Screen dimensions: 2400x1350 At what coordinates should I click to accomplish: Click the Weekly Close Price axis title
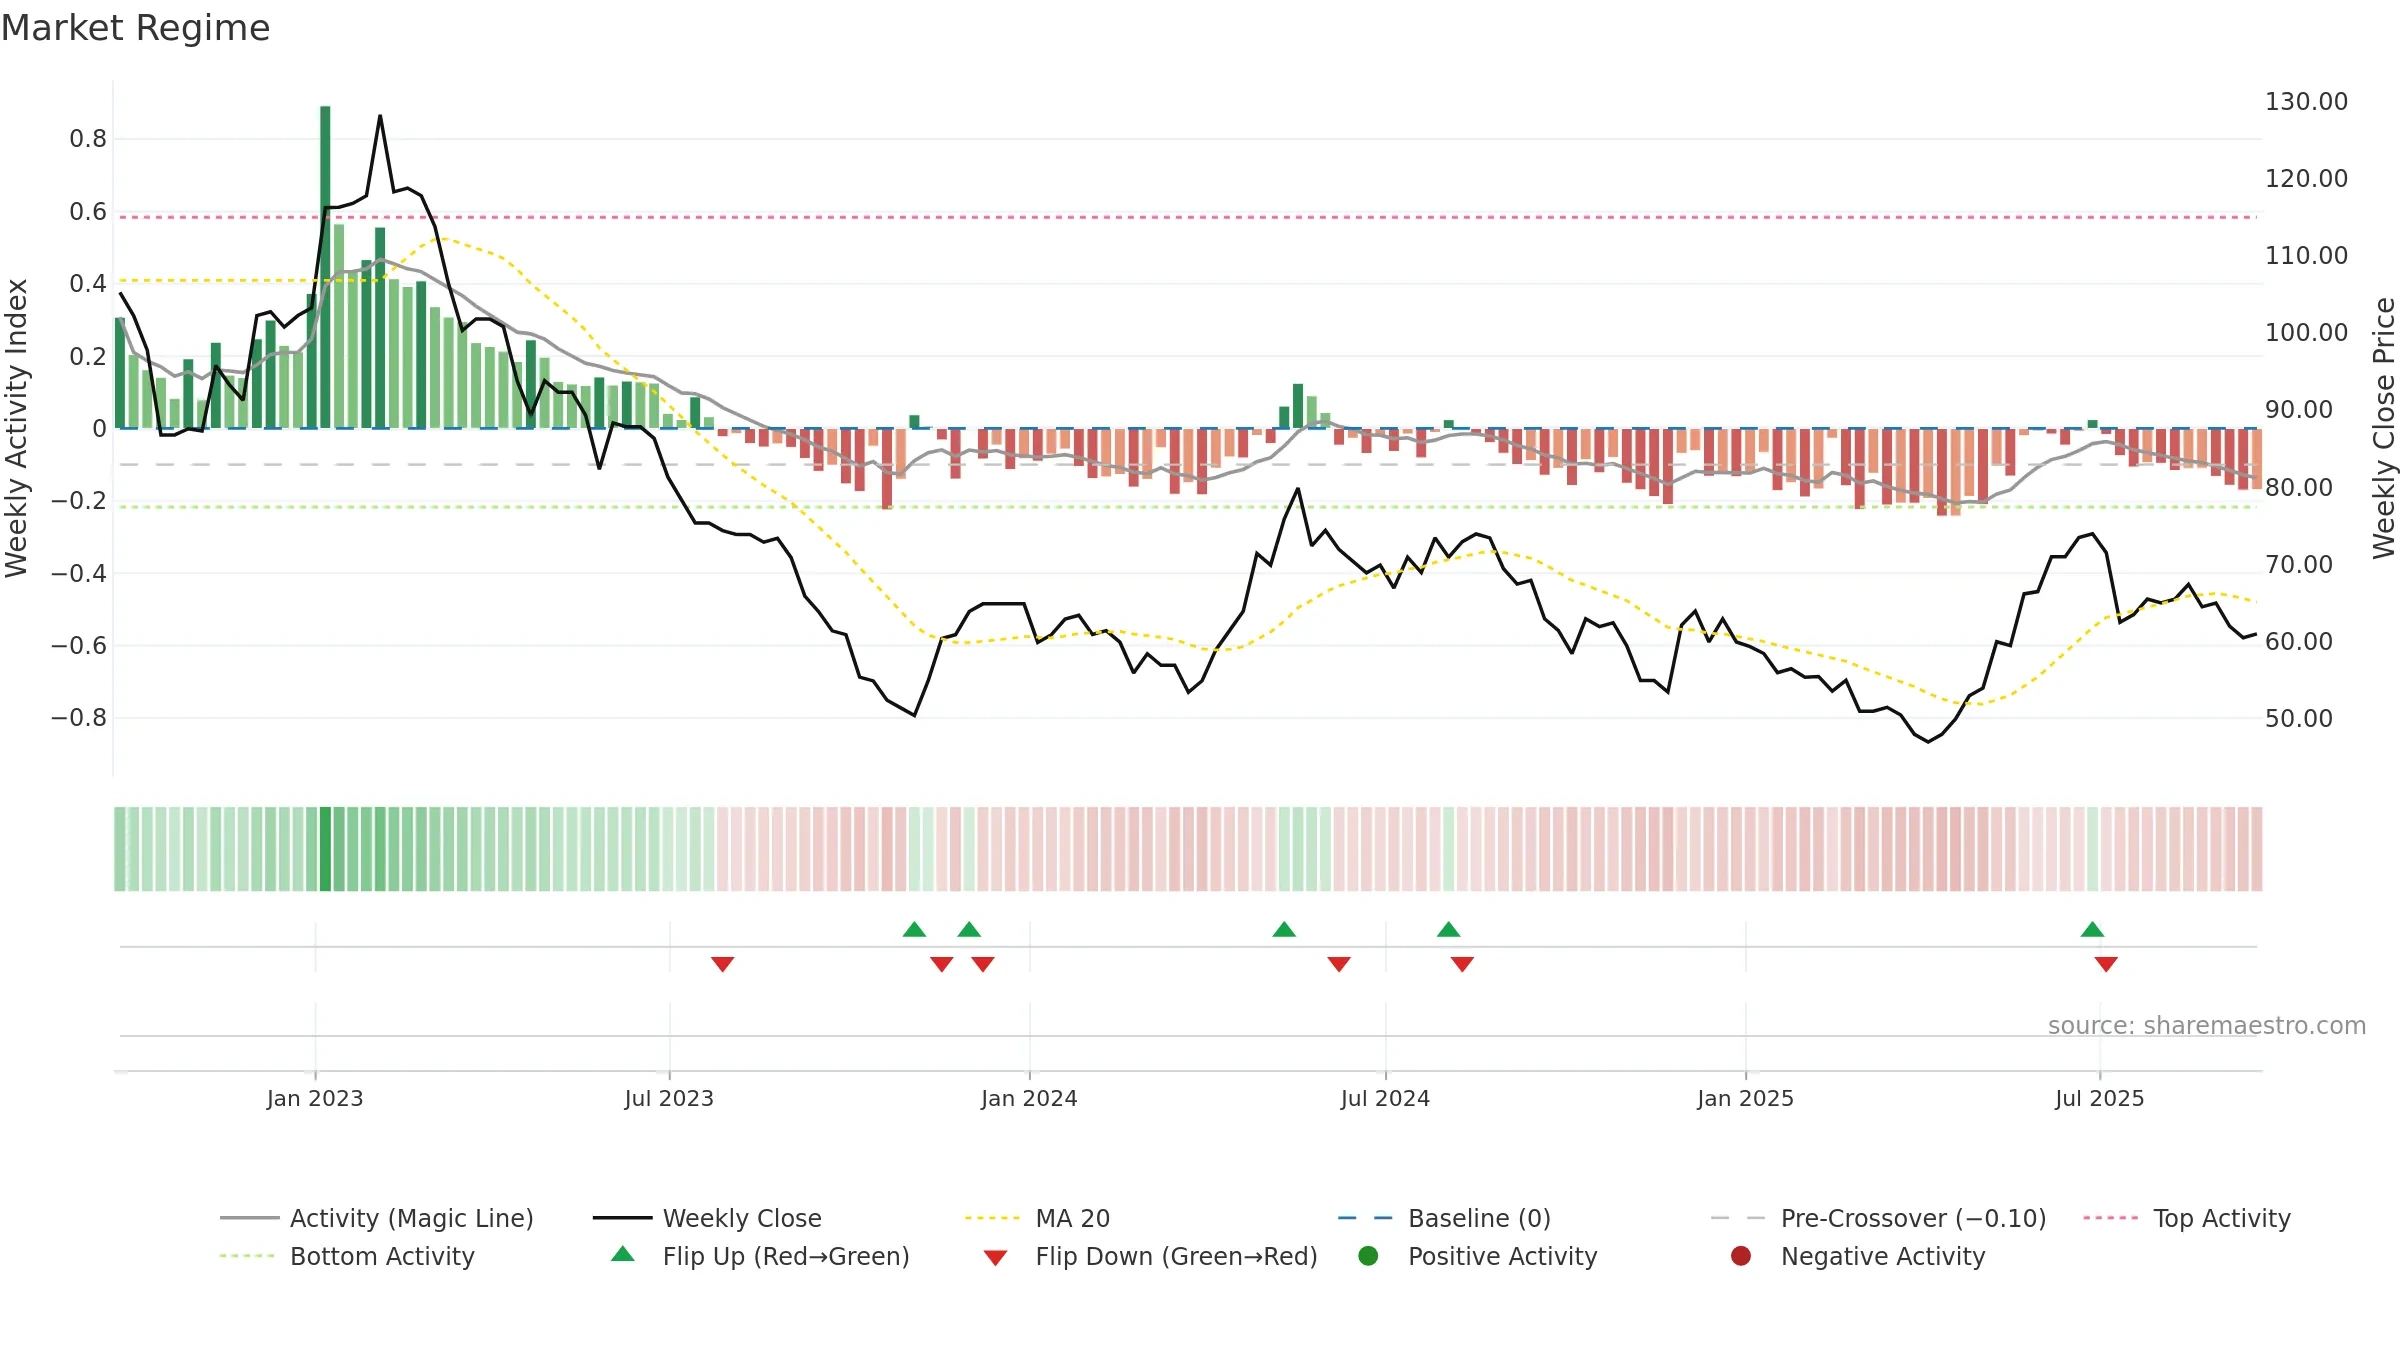coord(2384,428)
